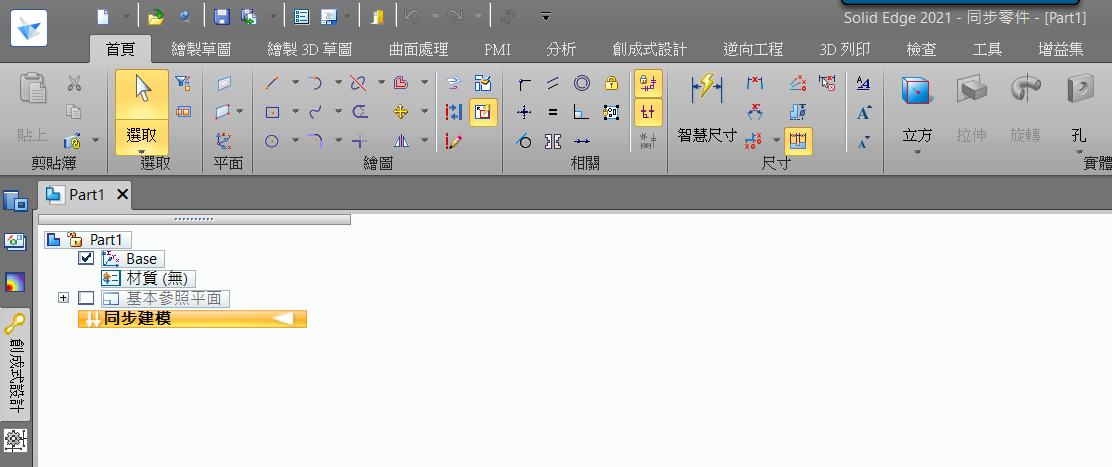The height and width of the screenshot is (467, 1112).
Task: Switch to the 繪製草圖 ribbon tab
Action: 201,50
